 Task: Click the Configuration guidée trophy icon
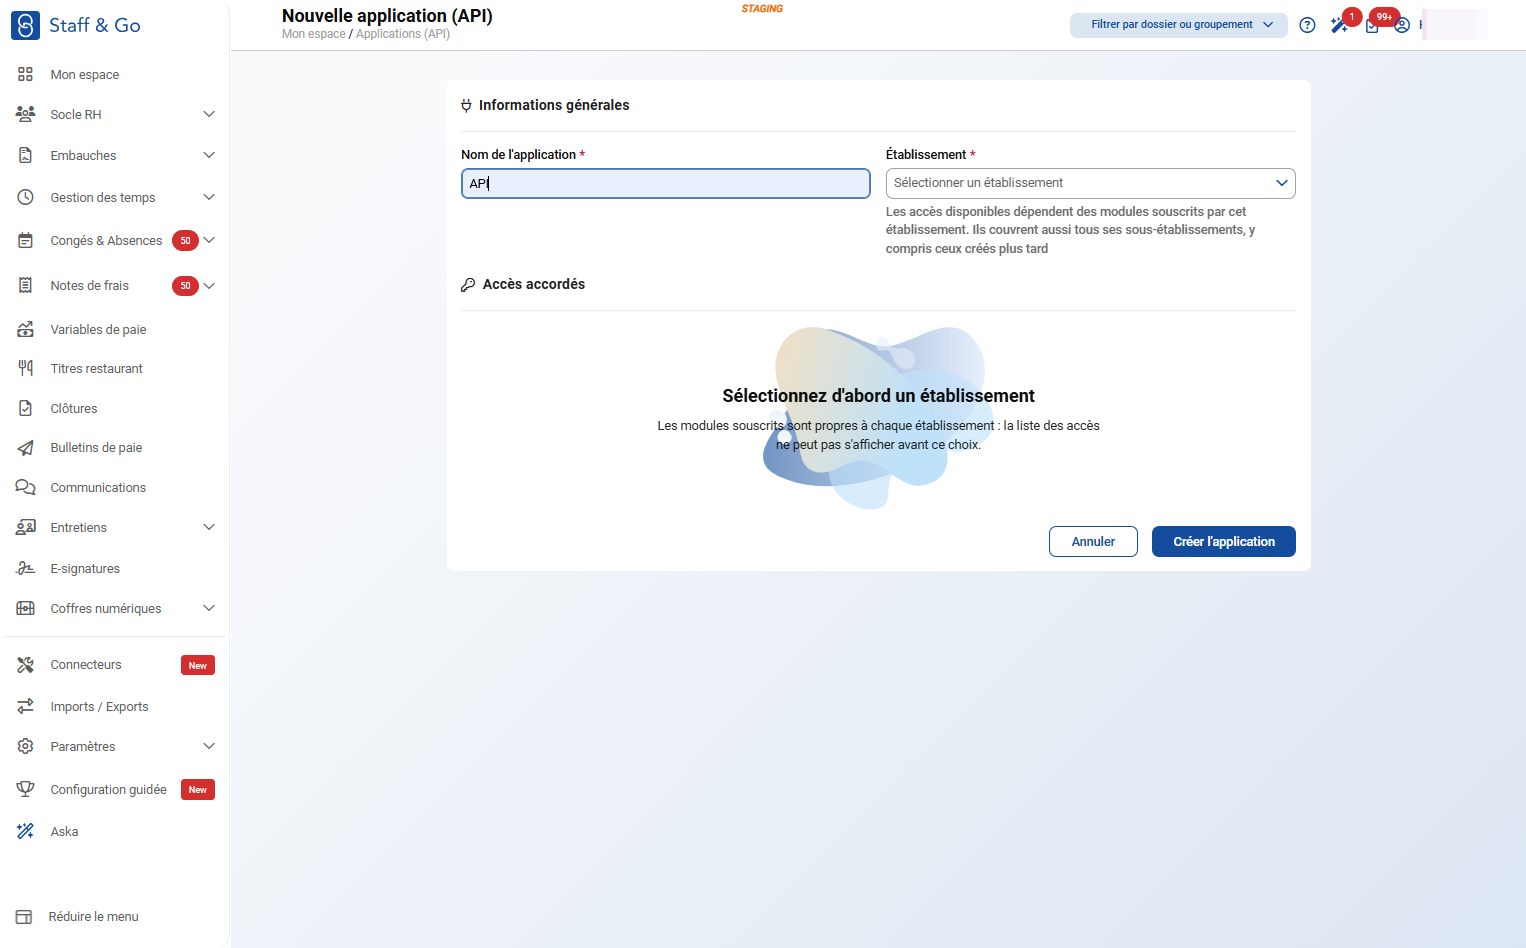(26, 789)
